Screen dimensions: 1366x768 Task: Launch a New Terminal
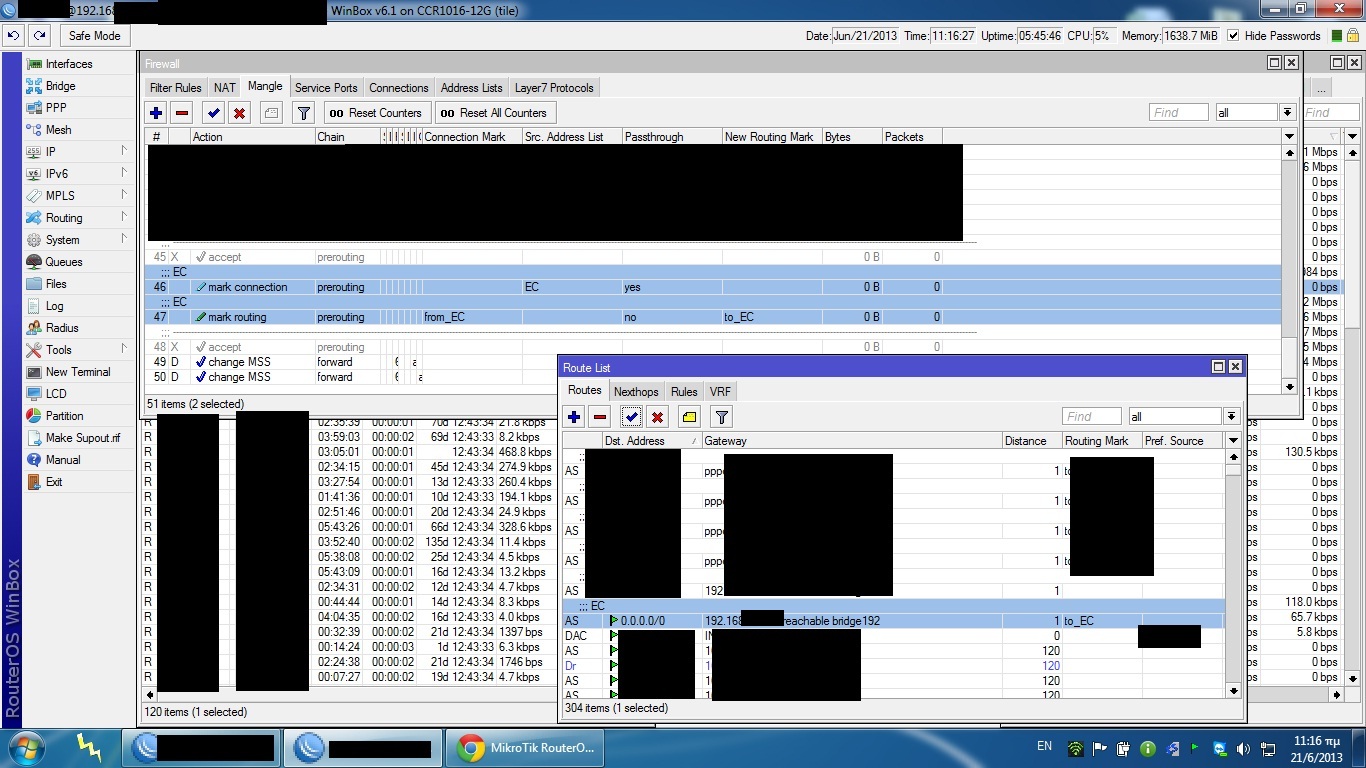coord(78,372)
